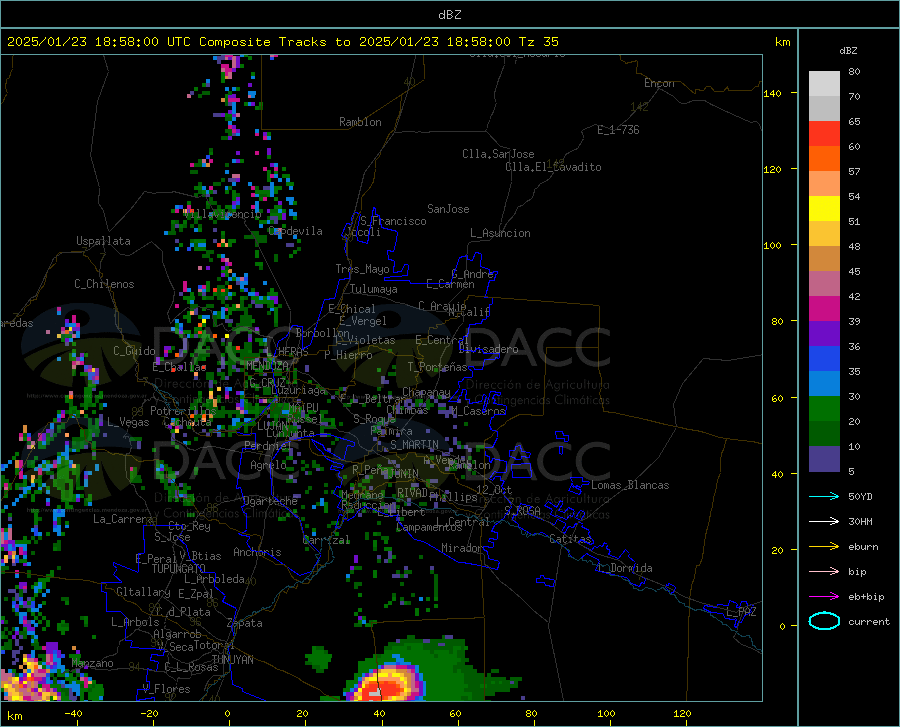The width and height of the screenshot is (900, 727).
Task: Click the TUNUYAN town label
Action: click(x=232, y=659)
